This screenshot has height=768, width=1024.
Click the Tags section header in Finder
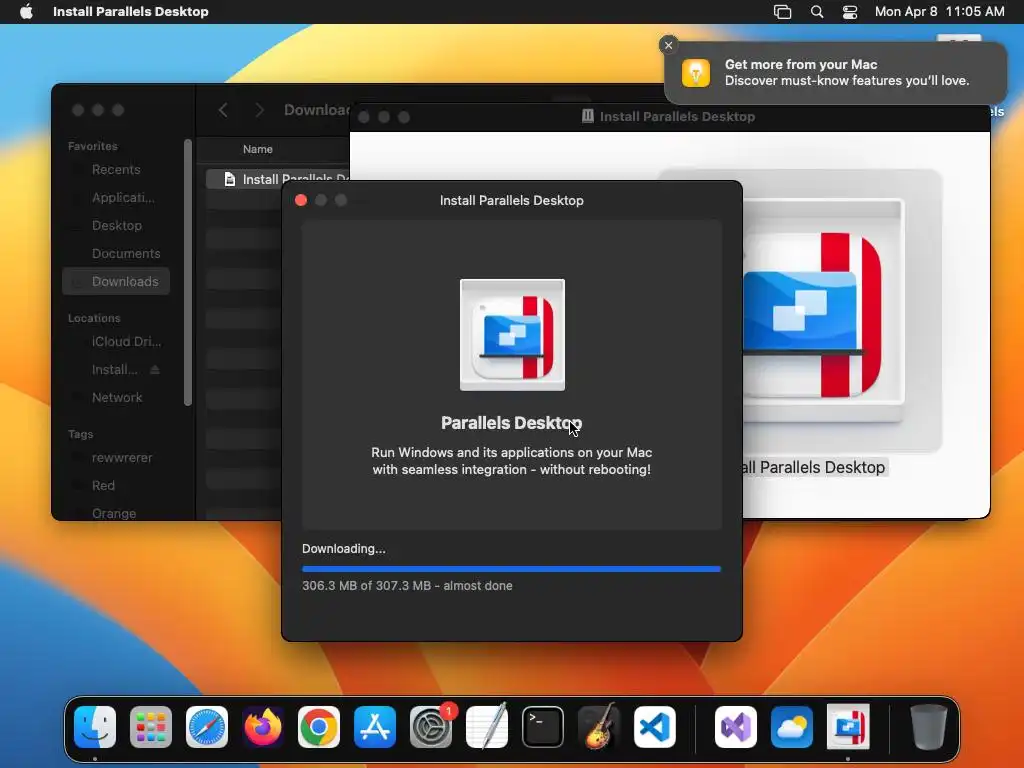[x=80, y=434]
